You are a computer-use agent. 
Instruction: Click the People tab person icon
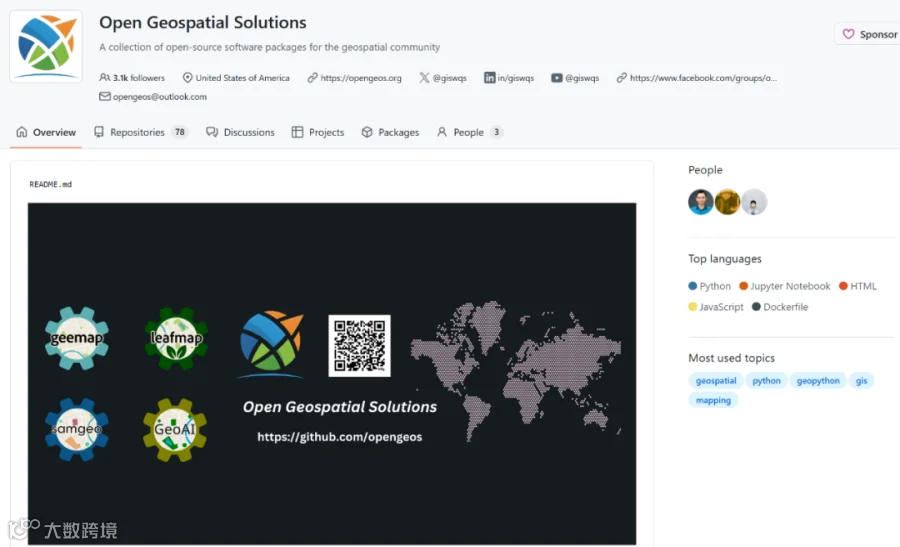click(x=441, y=132)
